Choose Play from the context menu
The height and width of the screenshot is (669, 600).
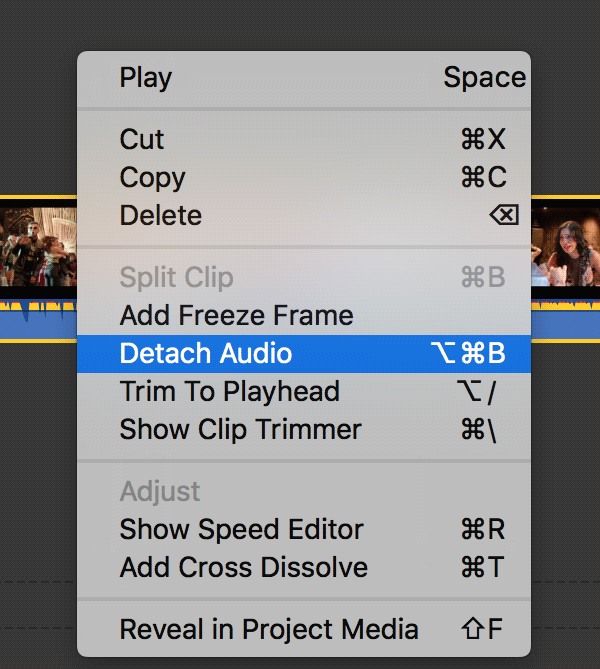tap(146, 77)
